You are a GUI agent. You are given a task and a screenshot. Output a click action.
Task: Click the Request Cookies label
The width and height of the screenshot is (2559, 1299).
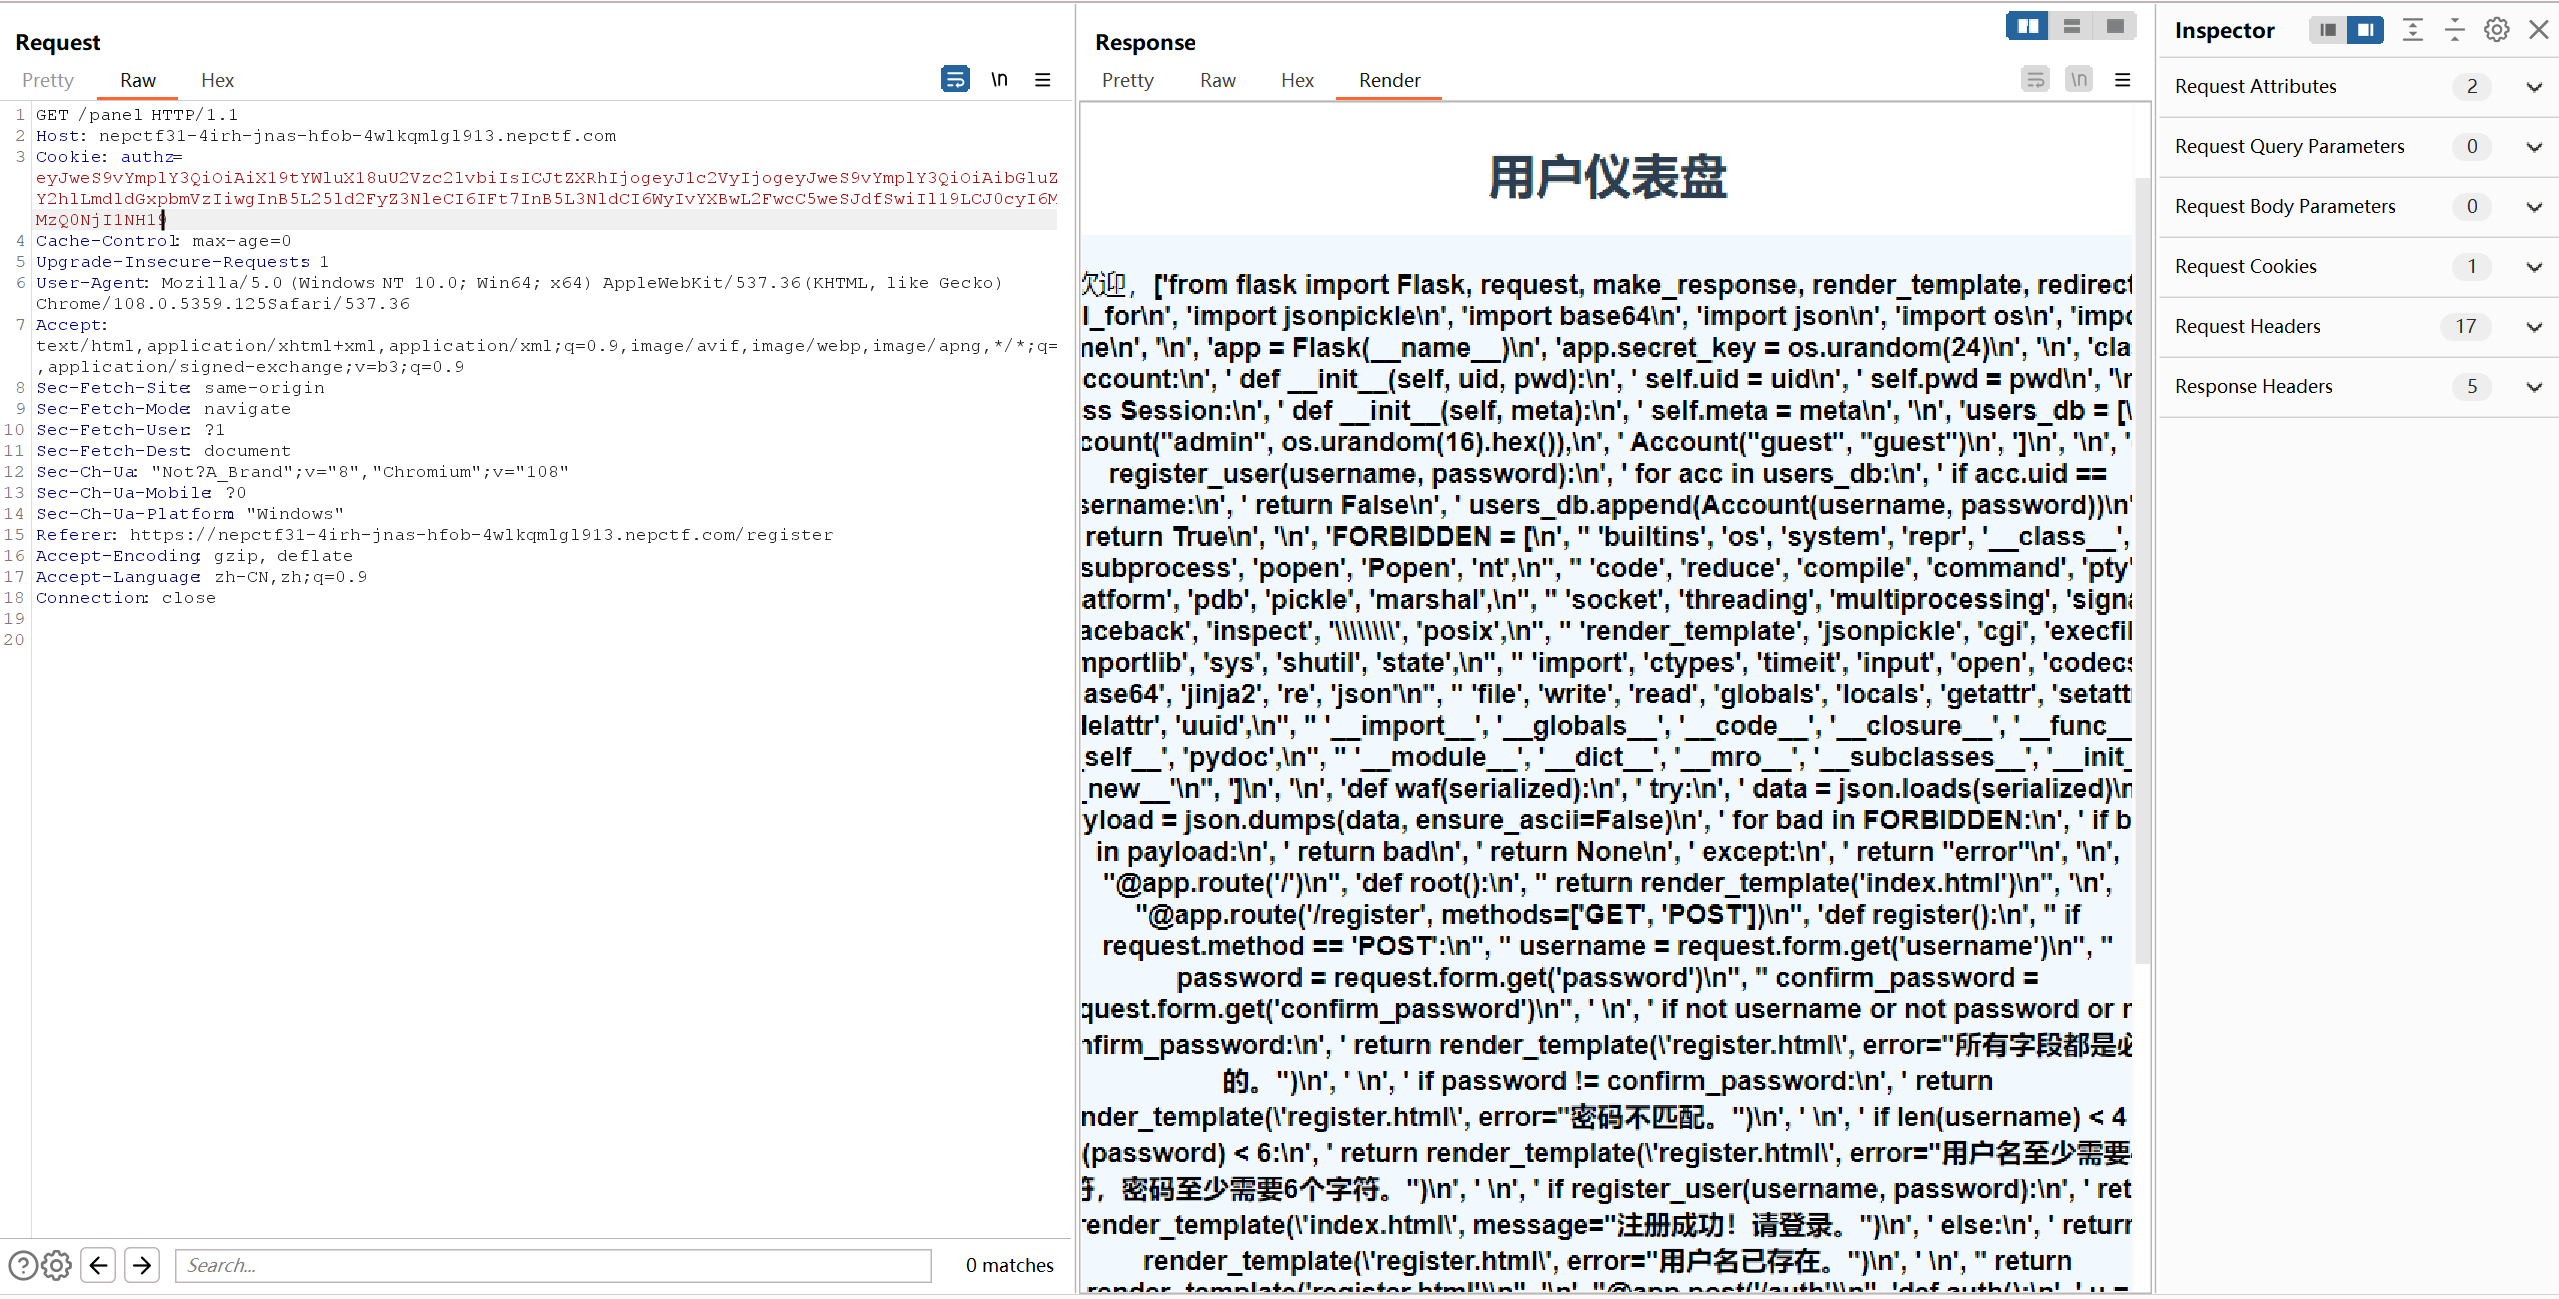pos(2245,267)
